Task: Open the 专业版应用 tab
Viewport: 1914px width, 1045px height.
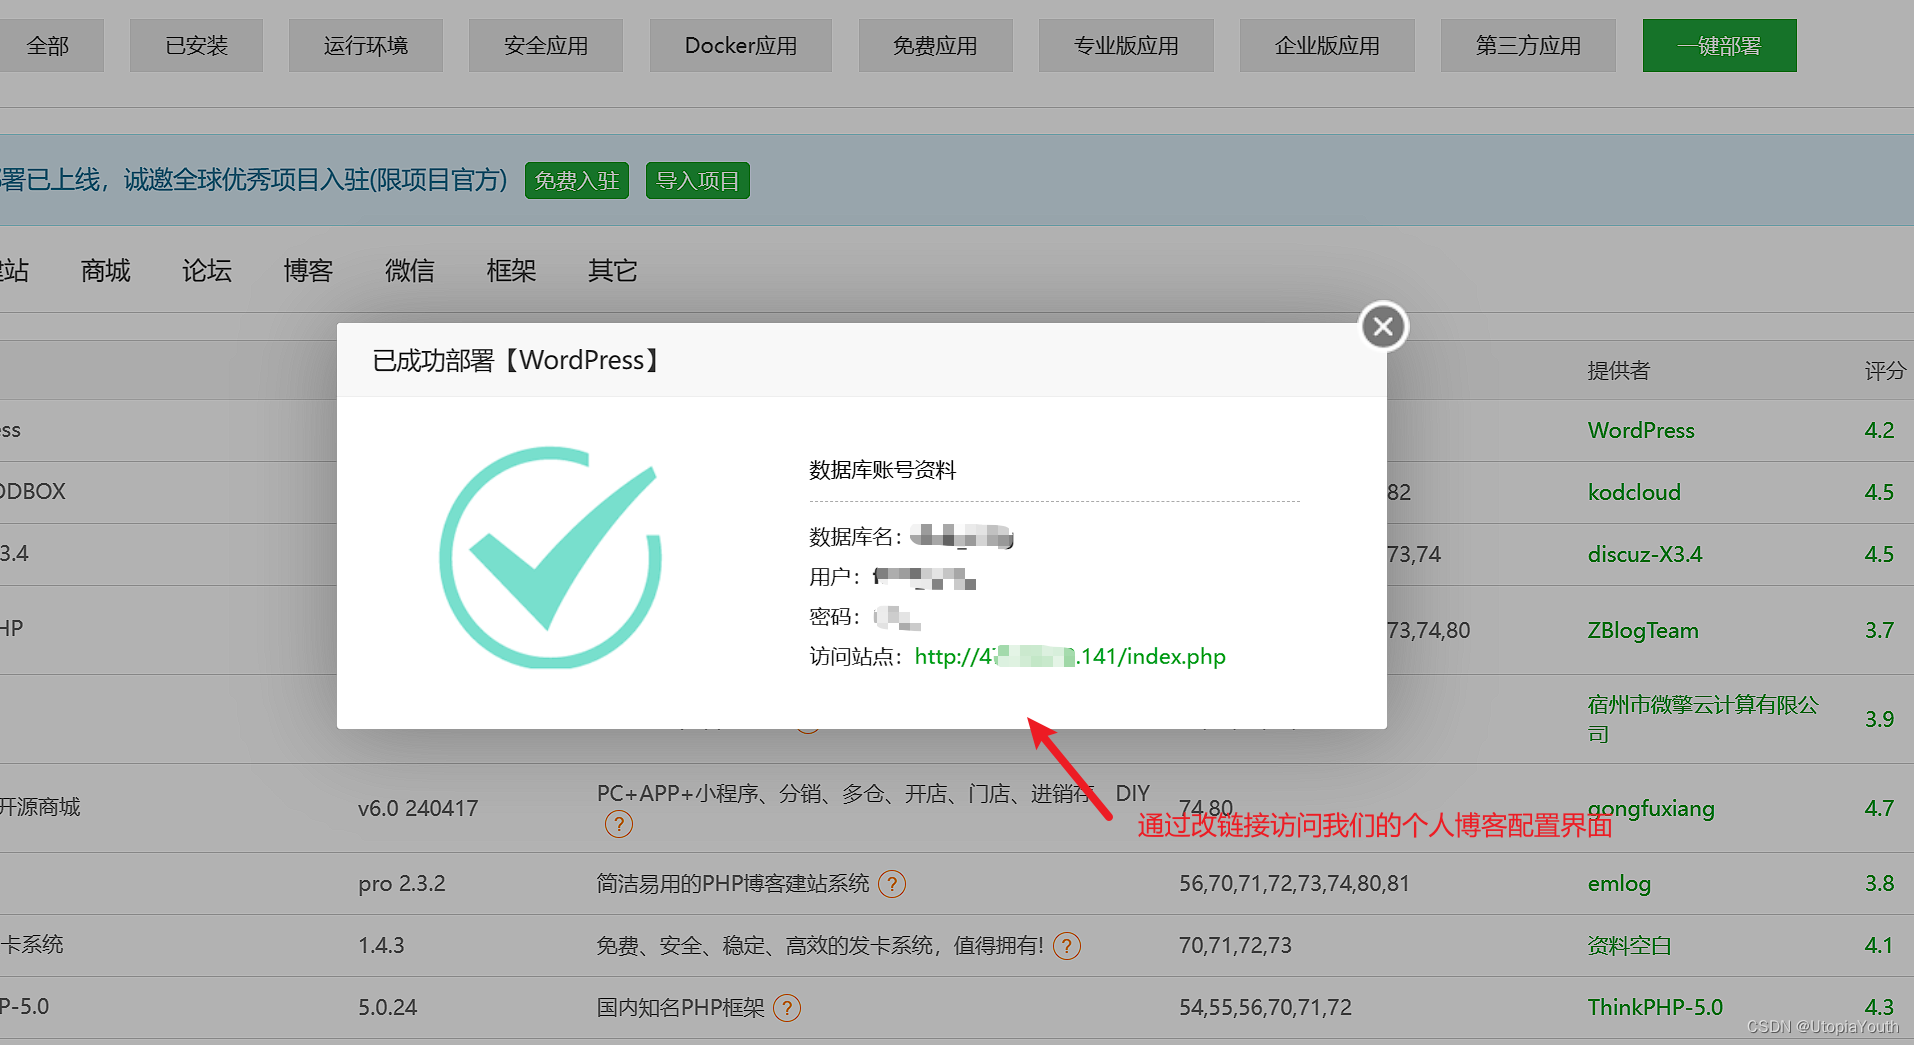Action: point(1126,45)
